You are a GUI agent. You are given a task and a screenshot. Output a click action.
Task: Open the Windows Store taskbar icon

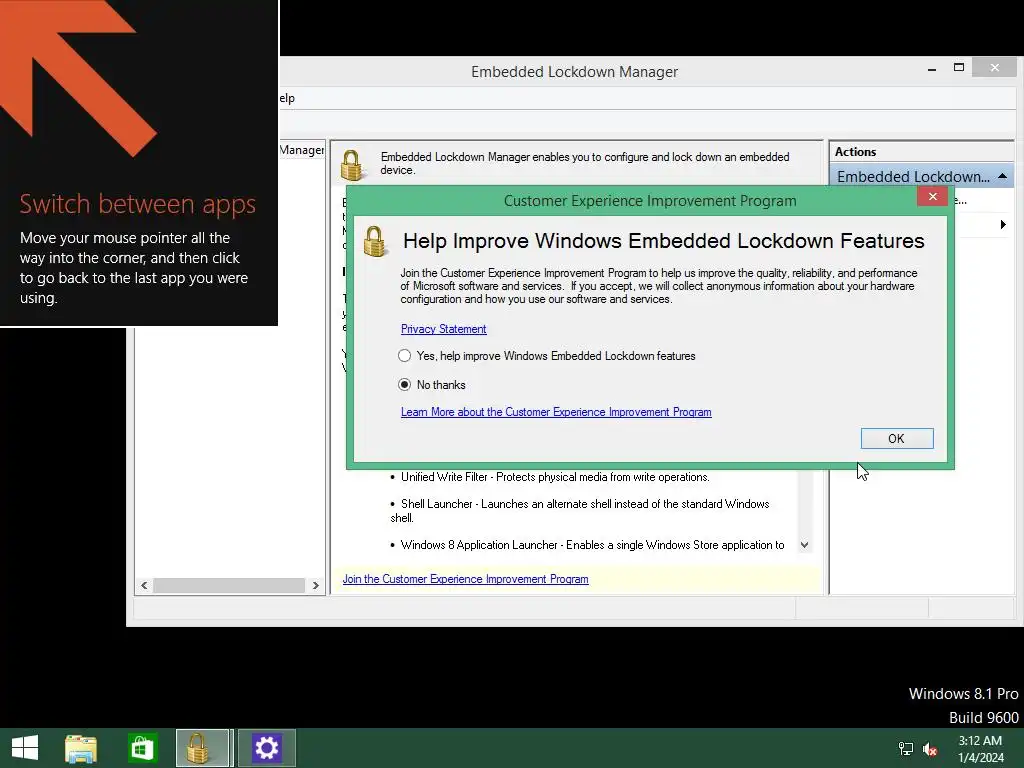pyautogui.click(x=142, y=748)
